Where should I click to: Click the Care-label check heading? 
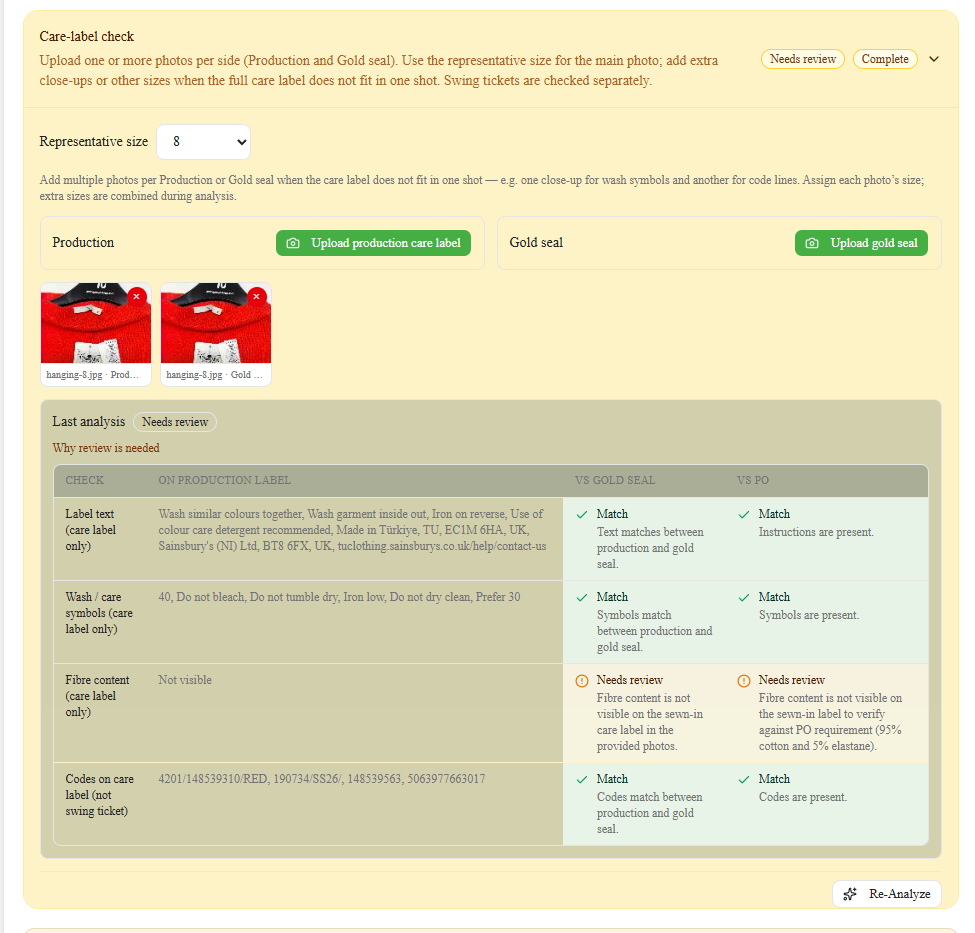(86, 36)
